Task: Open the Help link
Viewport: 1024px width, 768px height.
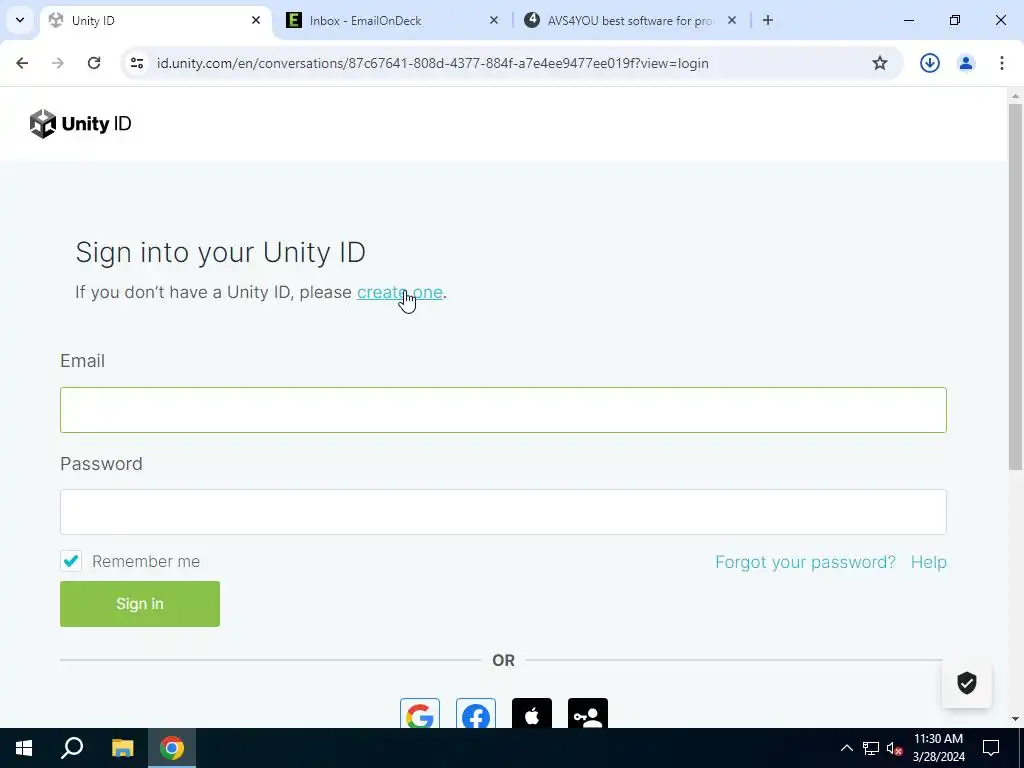Action: [929, 562]
